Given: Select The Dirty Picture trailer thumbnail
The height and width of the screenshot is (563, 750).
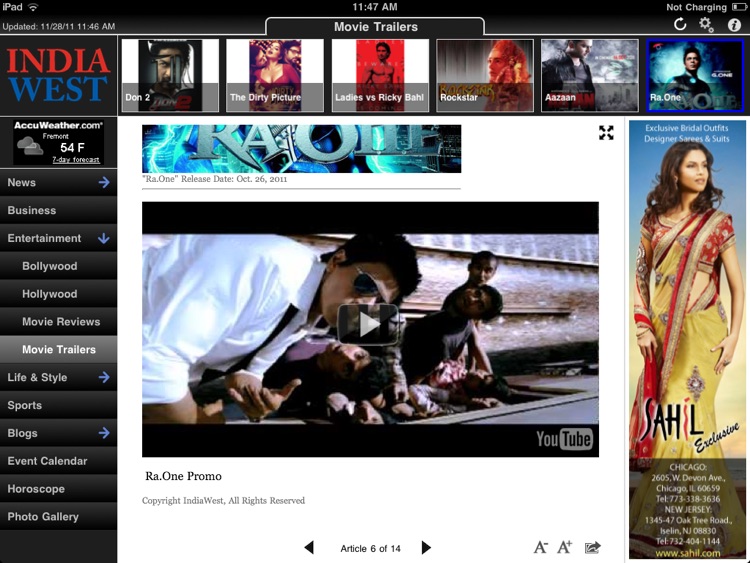Looking at the screenshot, I should [x=275, y=76].
